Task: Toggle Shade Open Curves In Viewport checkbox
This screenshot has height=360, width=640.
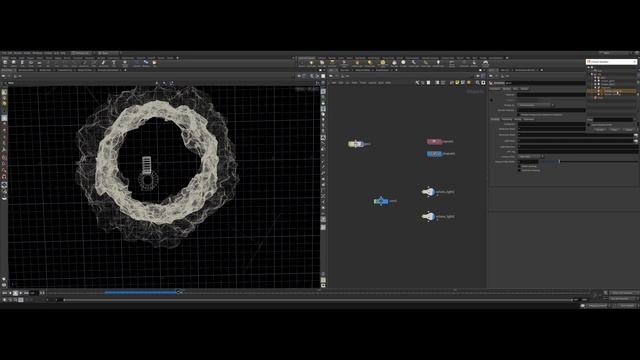Action: coord(519,115)
